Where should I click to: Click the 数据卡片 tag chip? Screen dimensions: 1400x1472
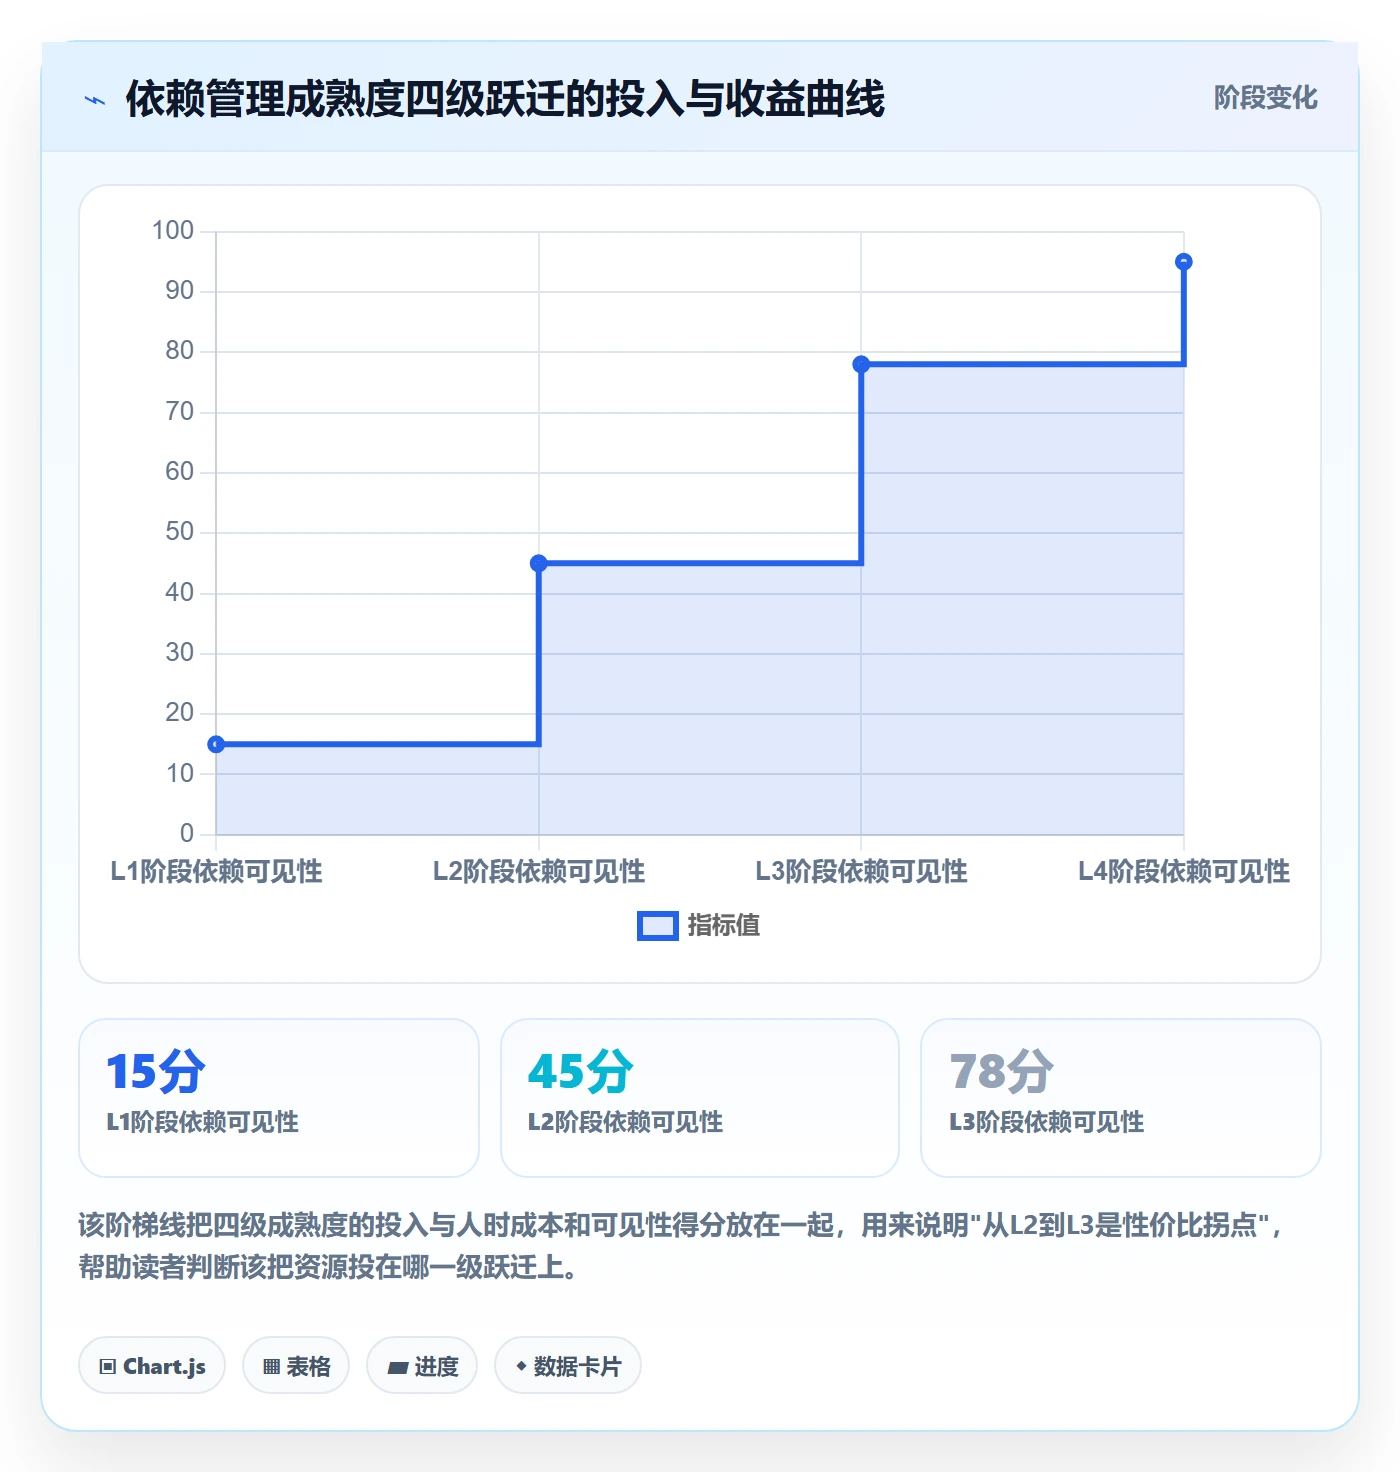pyautogui.click(x=568, y=1365)
